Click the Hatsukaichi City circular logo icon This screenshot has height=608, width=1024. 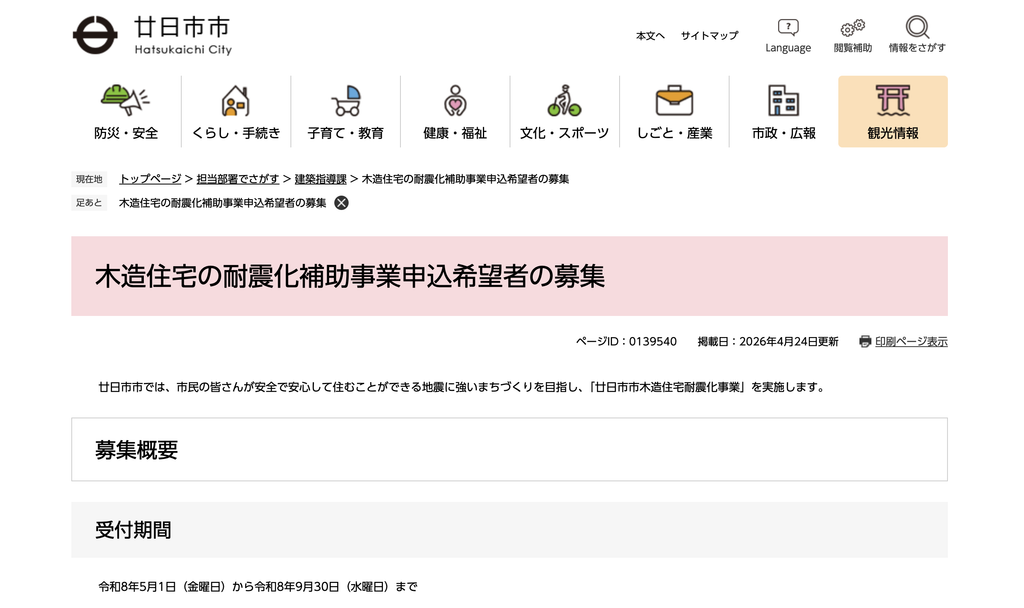click(95, 35)
